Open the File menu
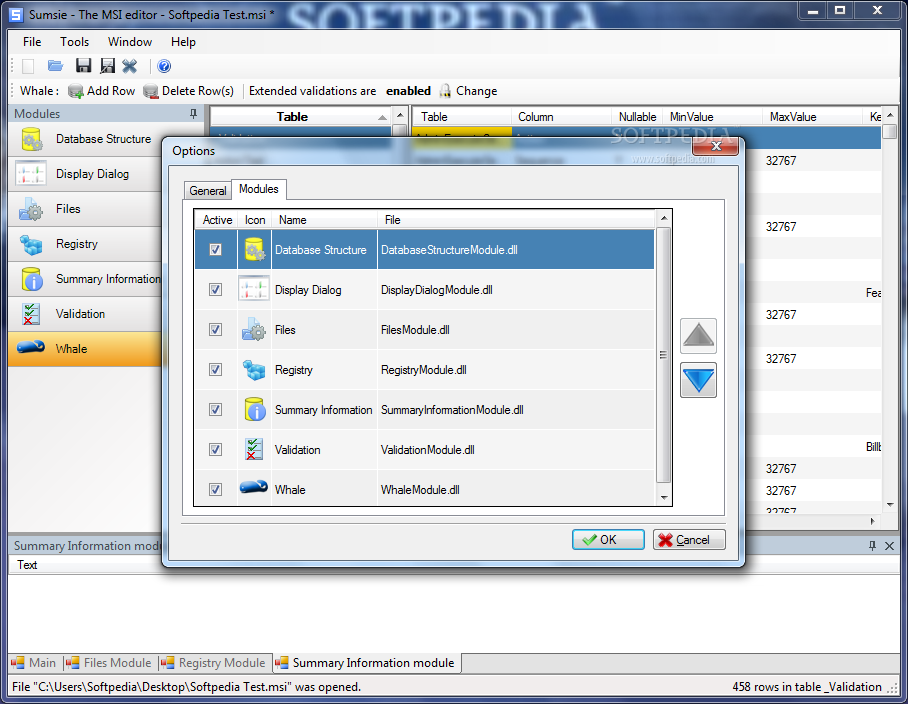The image size is (908, 704). 32,42
